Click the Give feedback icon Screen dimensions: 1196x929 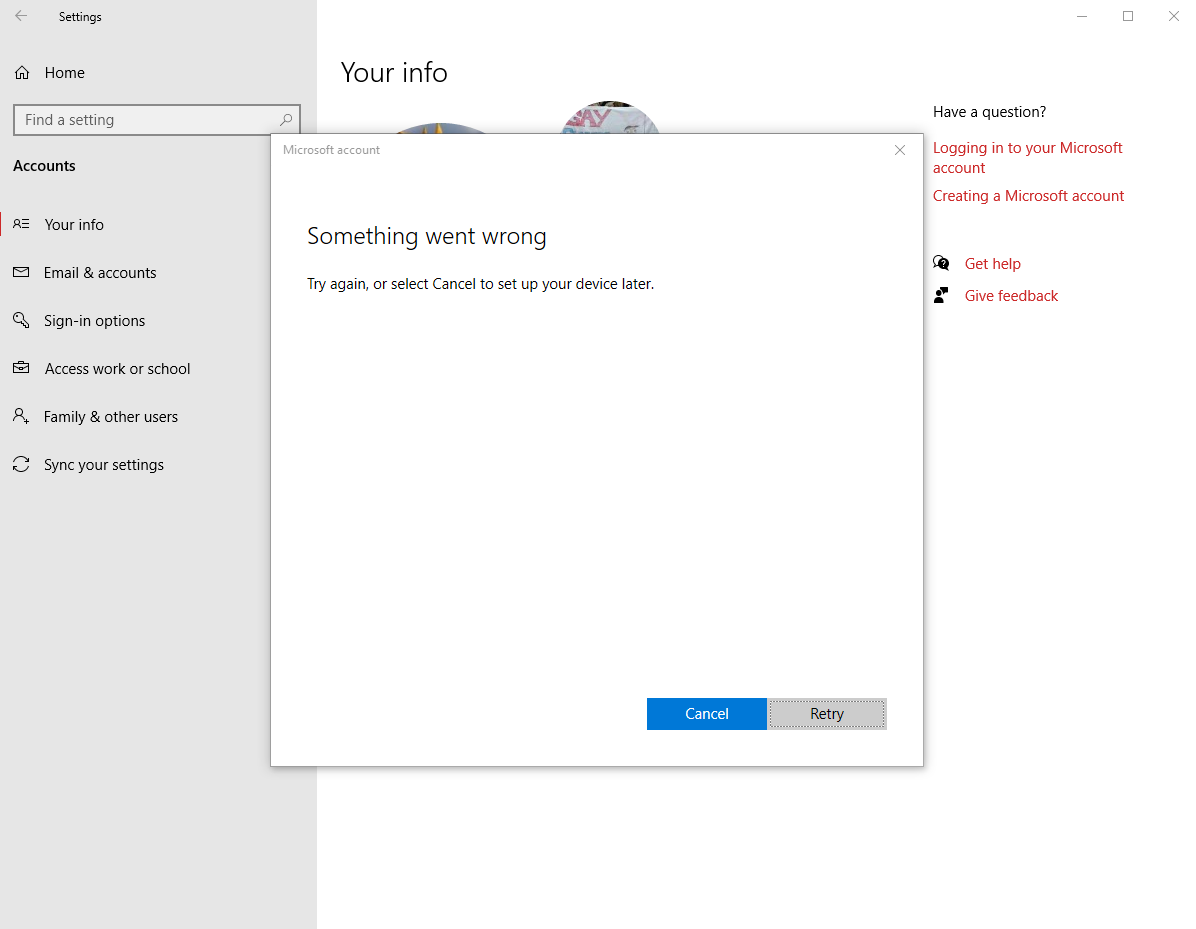pos(941,294)
